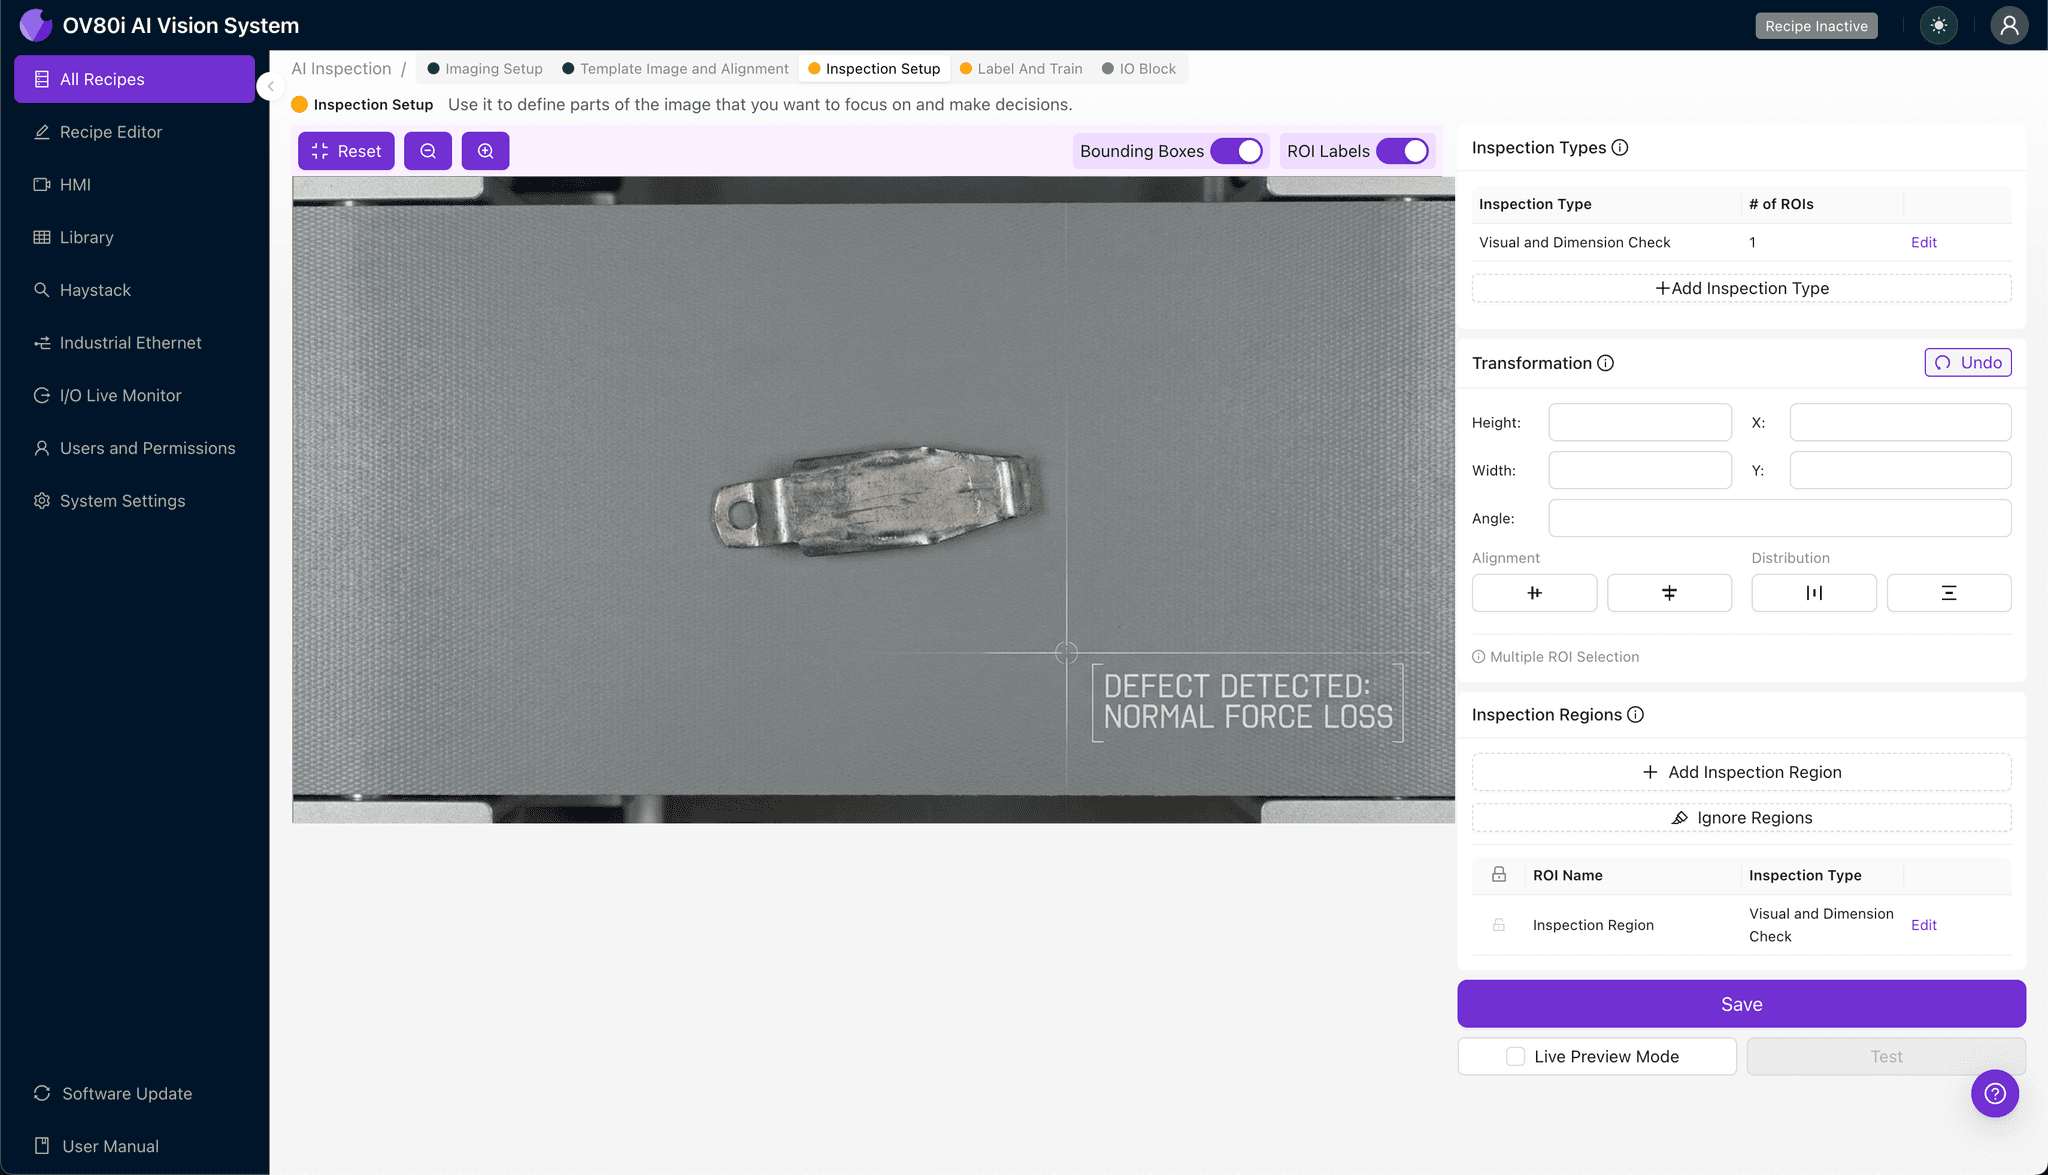Open I/O Live Monitor in the sidebar
Image resolution: width=2048 pixels, height=1175 pixels.
pyautogui.click(x=134, y=395)
